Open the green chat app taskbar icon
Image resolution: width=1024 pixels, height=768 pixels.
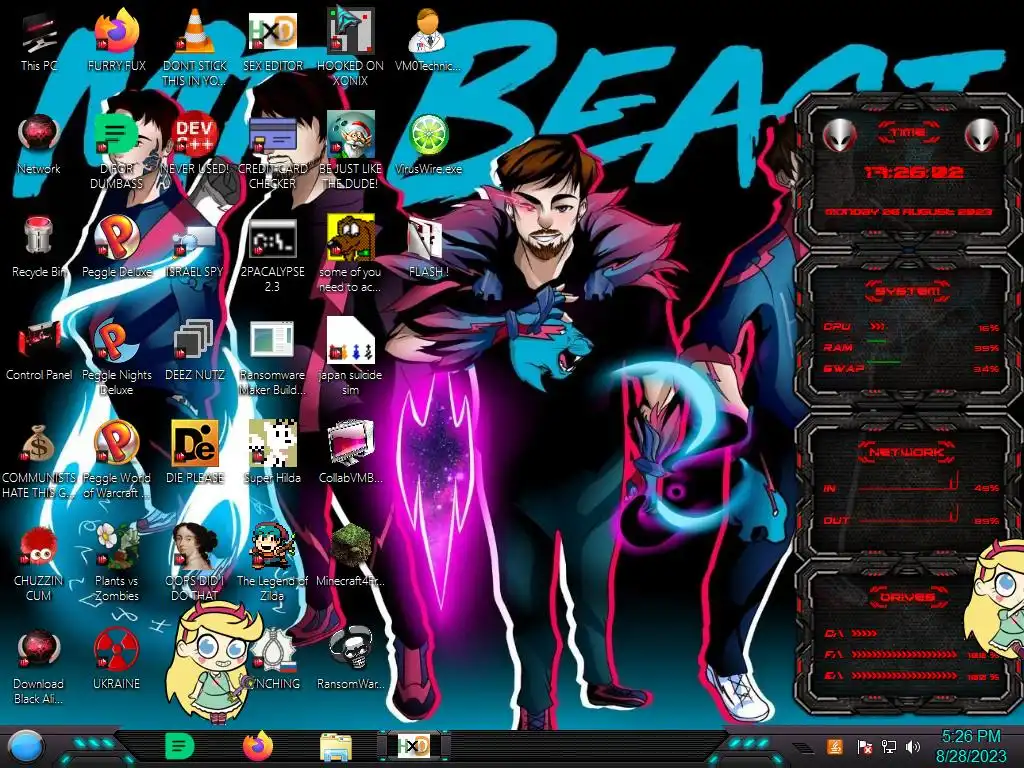(x=180, y=746)
